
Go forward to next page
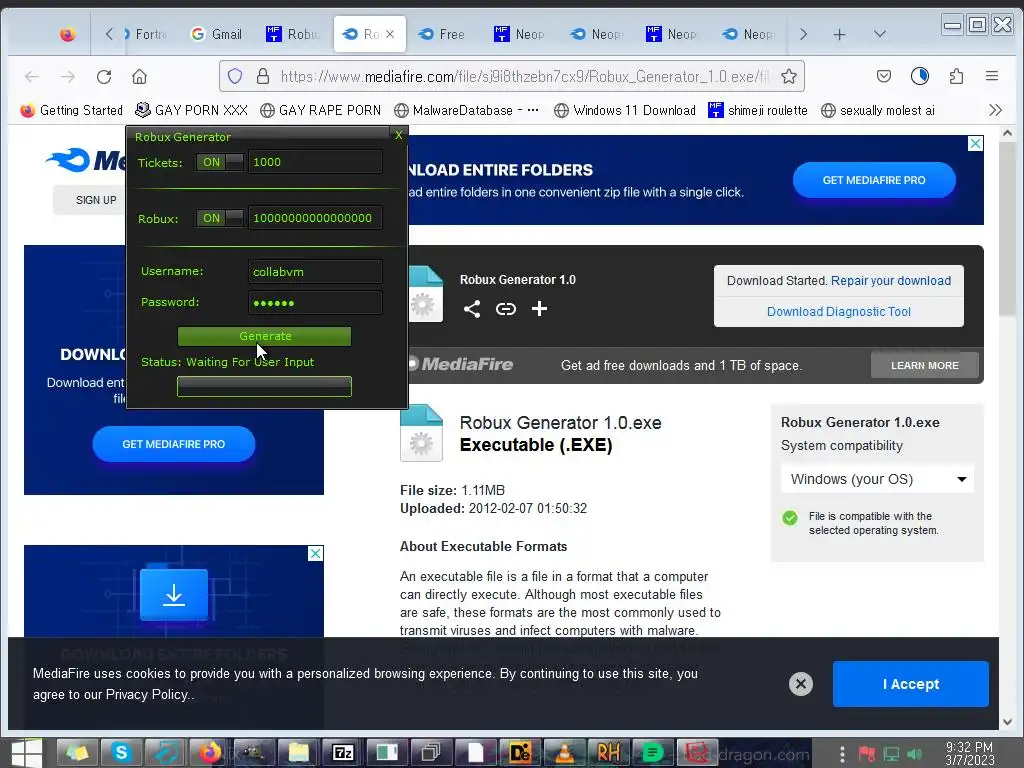pyautogui.click(x=68, y=76)
